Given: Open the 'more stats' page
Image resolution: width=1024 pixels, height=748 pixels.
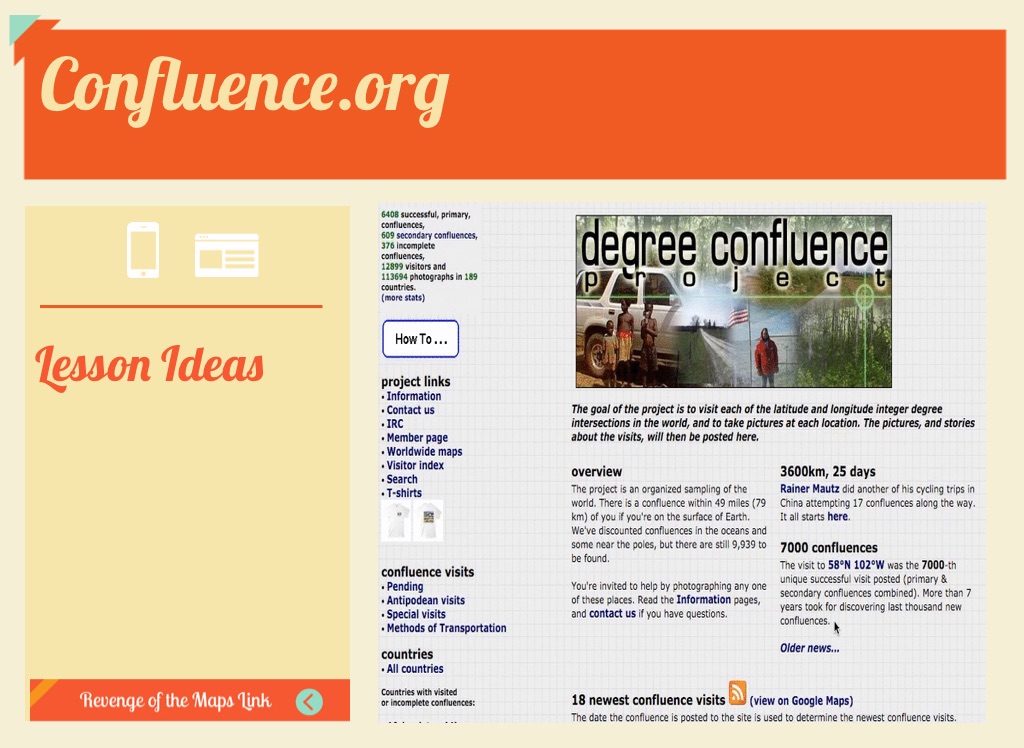Looking at the screenshot, I should [402, 297].
